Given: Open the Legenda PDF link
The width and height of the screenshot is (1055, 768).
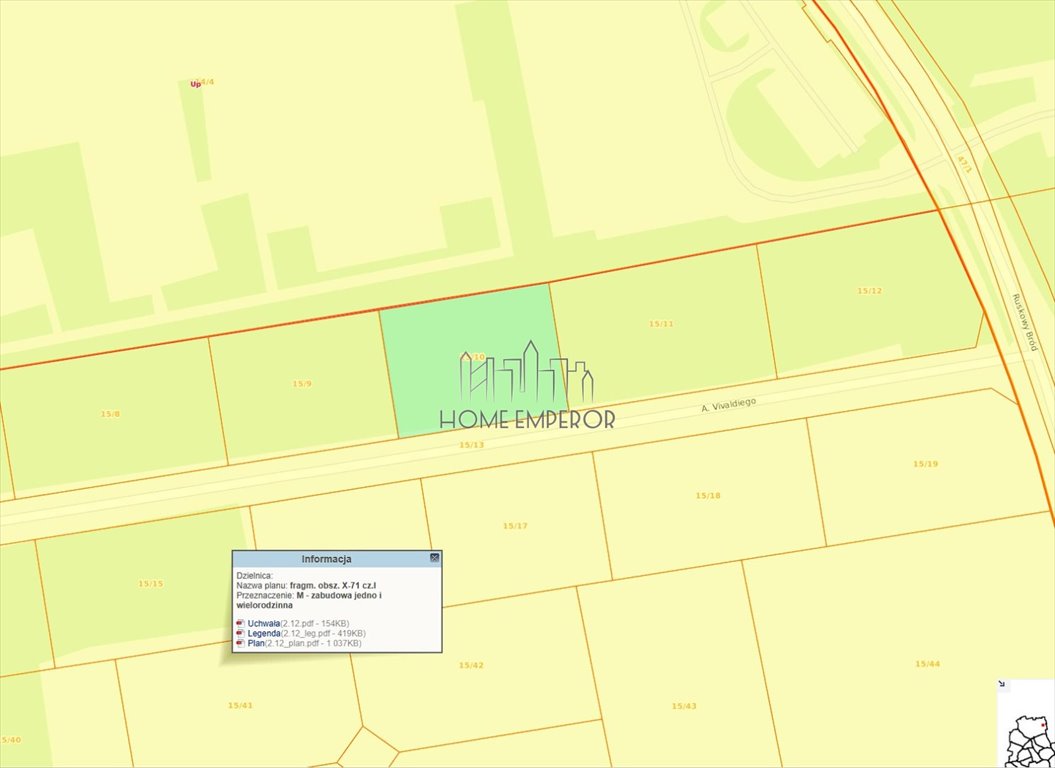Looking at the screenshot, I should [264, 633].
